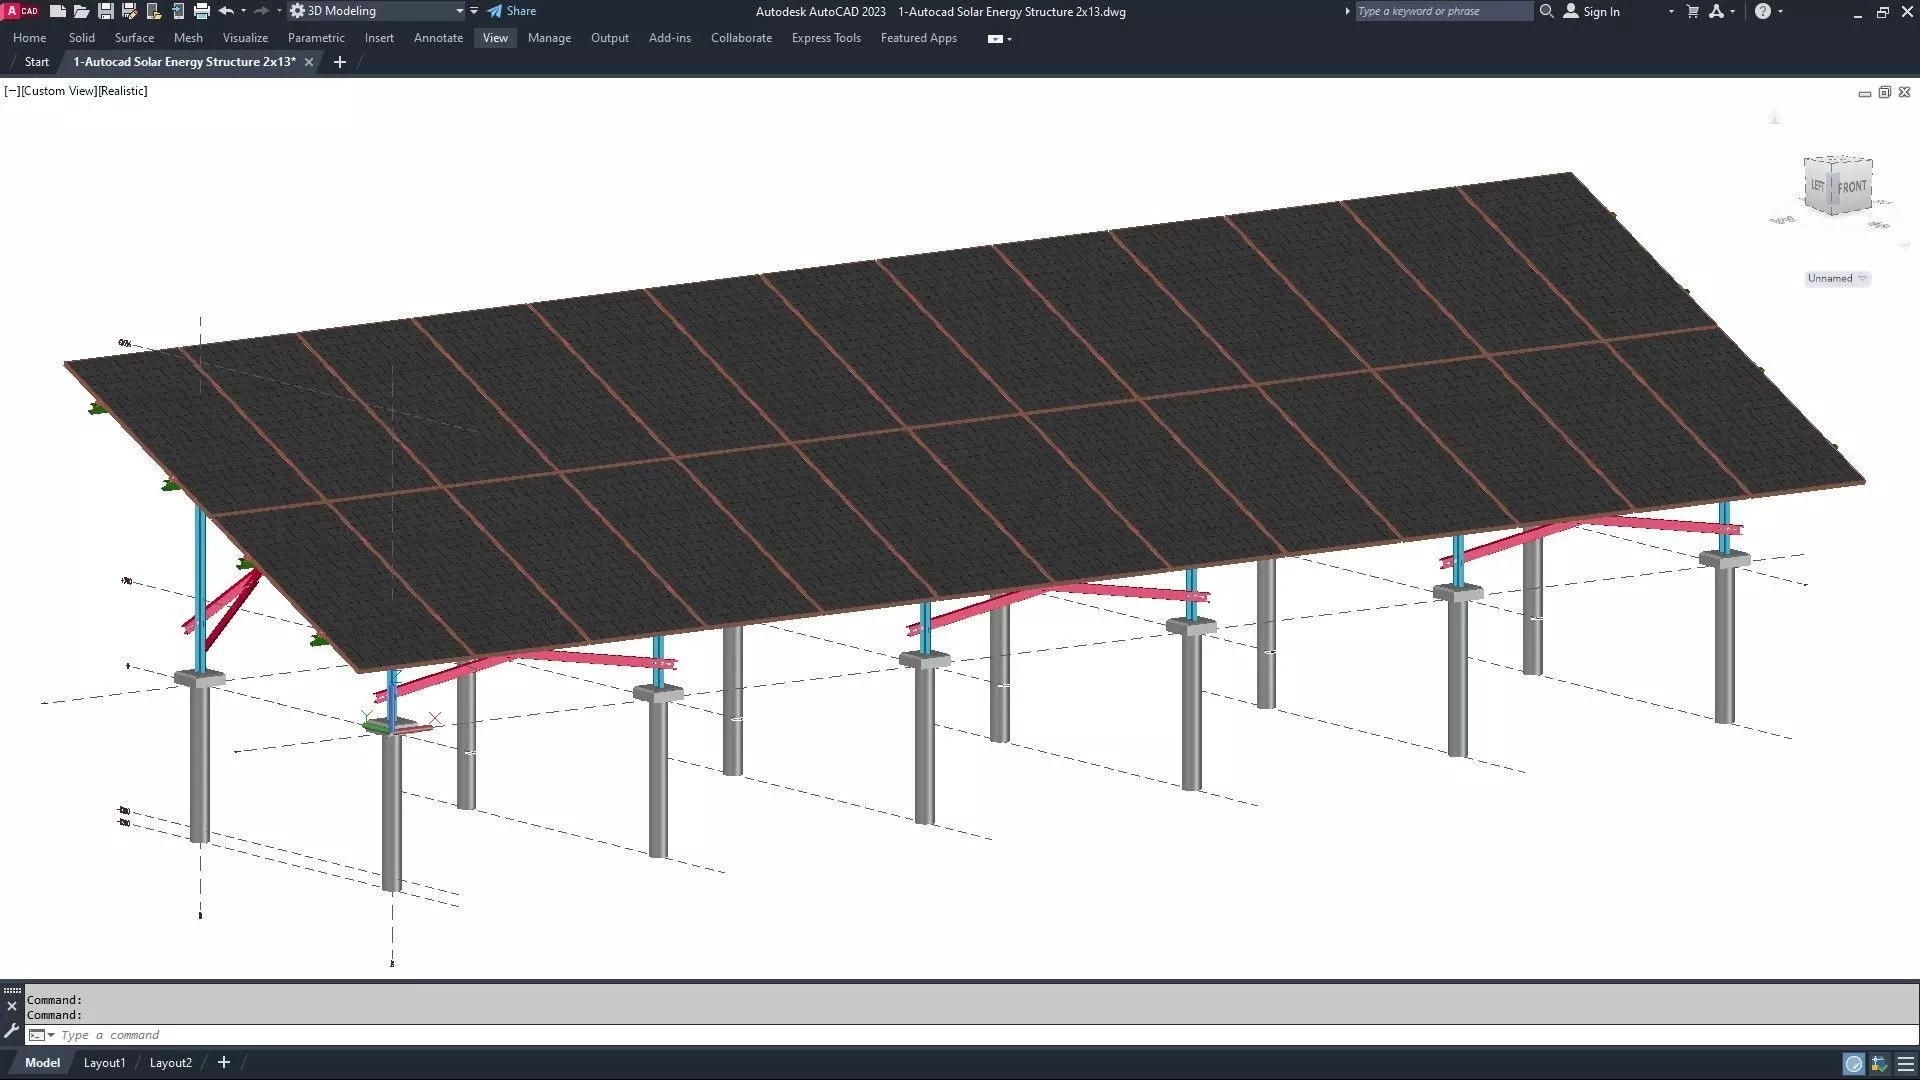Screen dimensions: 1920x1080
Task: Toggle the clean screen status bar icon
Action: 1854,1063
